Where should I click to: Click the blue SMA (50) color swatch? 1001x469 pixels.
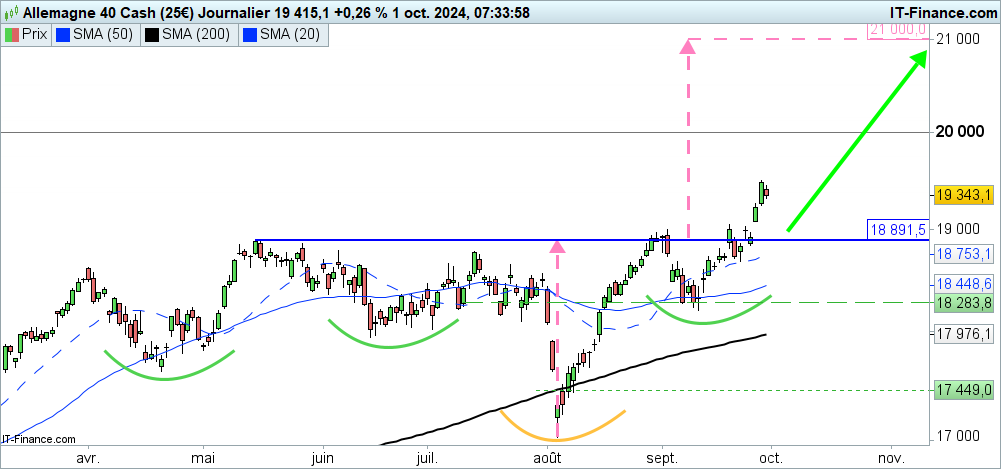[65, 34]
